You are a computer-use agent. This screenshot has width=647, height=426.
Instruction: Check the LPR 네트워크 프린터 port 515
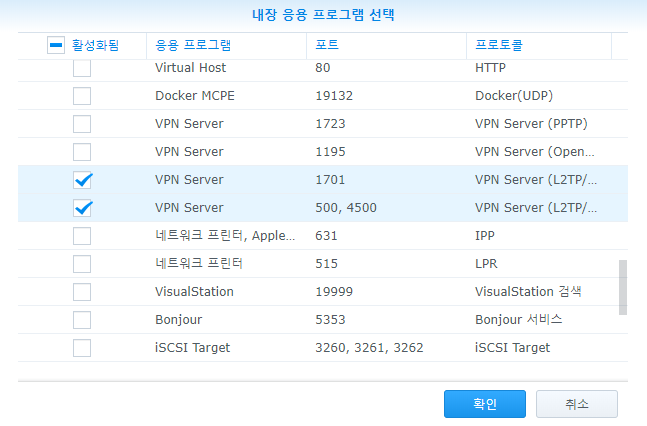pyautogui.click(x=82, y=264)
